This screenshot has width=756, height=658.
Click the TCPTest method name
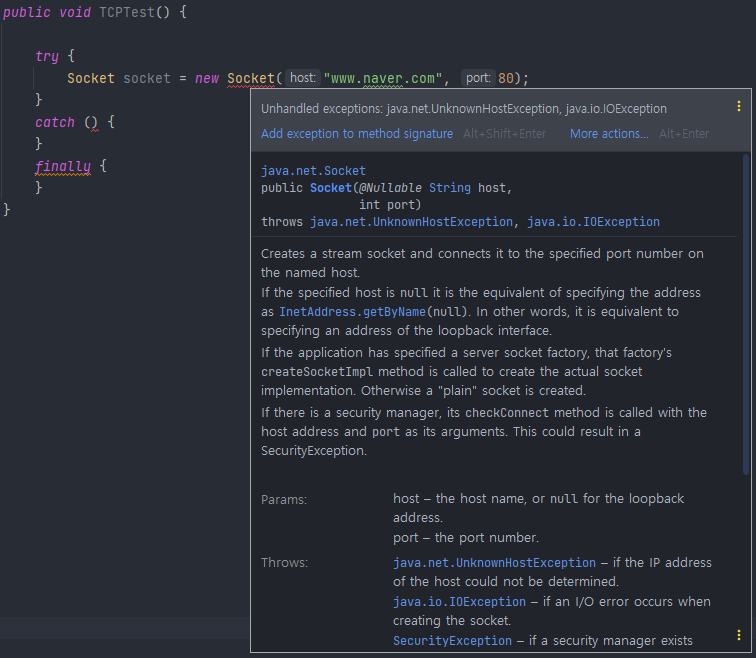(x=127, y=12)
